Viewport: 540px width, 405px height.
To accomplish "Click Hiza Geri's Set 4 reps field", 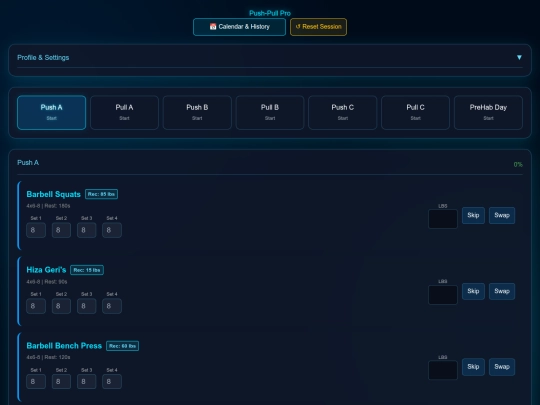I will tap(112, 306).
